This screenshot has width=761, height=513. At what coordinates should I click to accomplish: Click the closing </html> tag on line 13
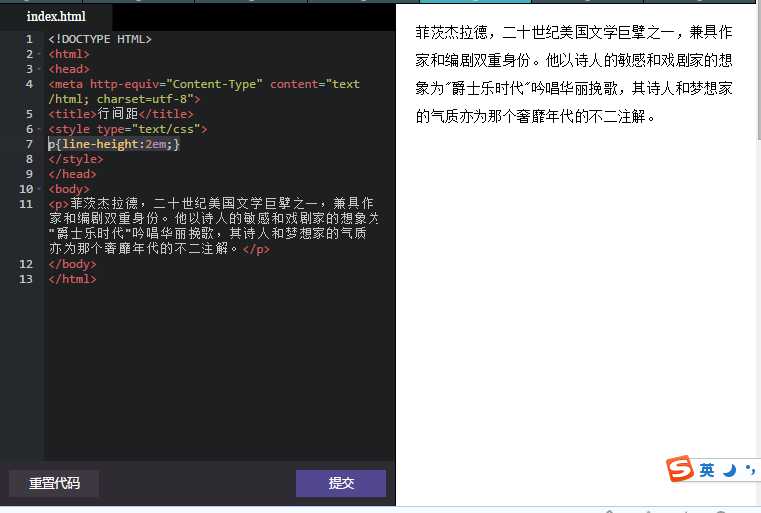click(x=72, y=279)
